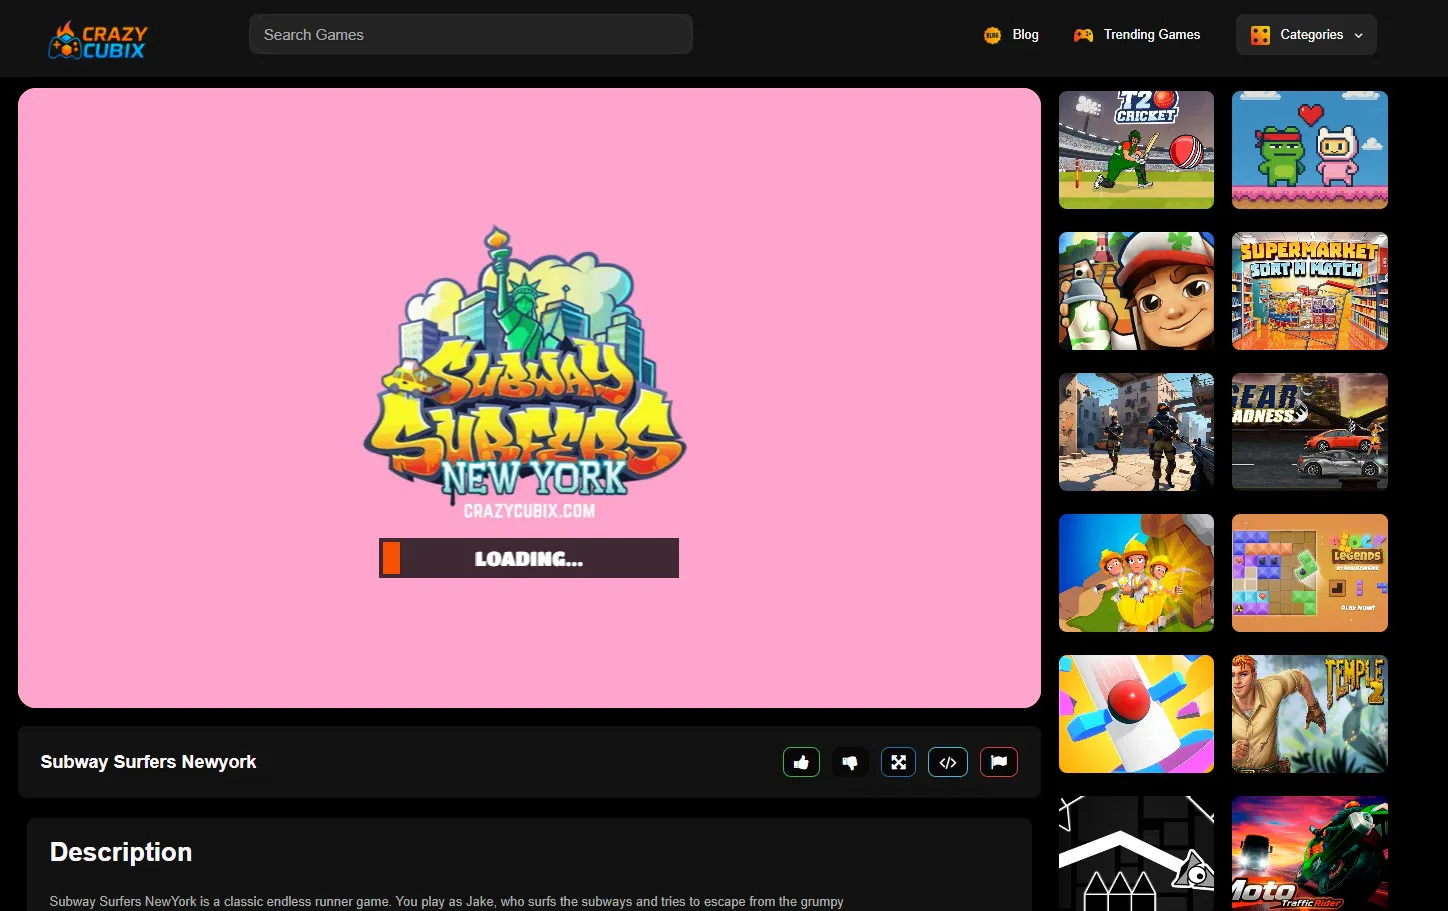Click the orange Blog icon
The image size is (1448, 911).
(x=992, y=35)
